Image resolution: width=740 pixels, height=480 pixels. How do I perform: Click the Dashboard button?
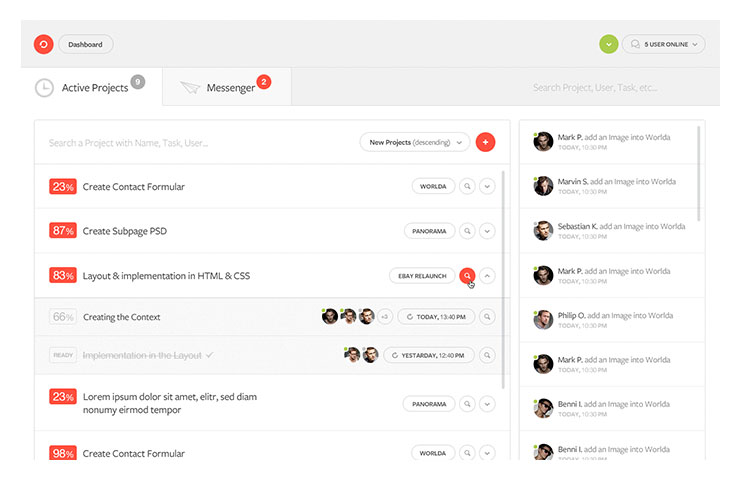(x=85, y=44)
